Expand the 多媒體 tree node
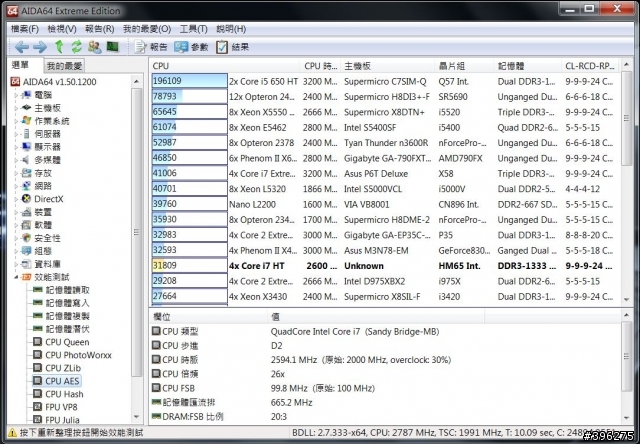640x444 pixels. (x=16, y=160)
